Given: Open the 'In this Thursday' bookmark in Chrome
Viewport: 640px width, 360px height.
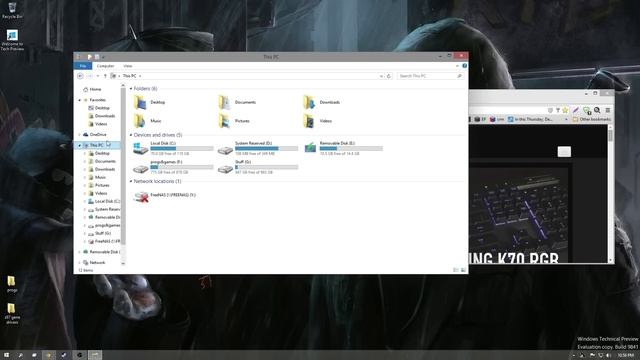Looking at the screenshot, I should pos(530,119).
